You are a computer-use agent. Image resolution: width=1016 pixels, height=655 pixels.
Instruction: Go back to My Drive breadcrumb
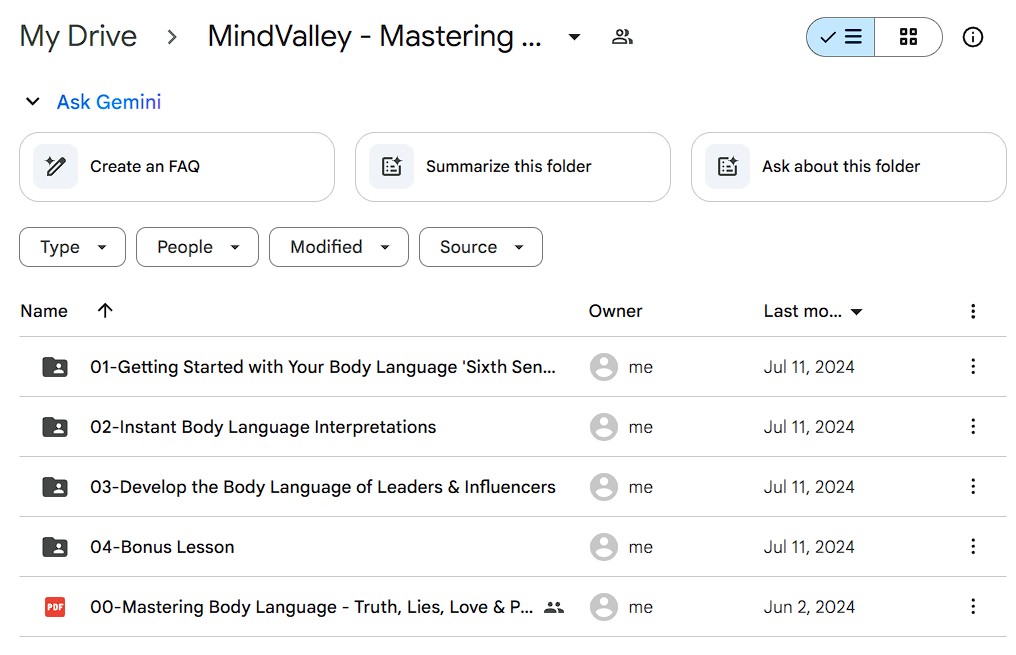pyautogui.click(x=78, y=36)
